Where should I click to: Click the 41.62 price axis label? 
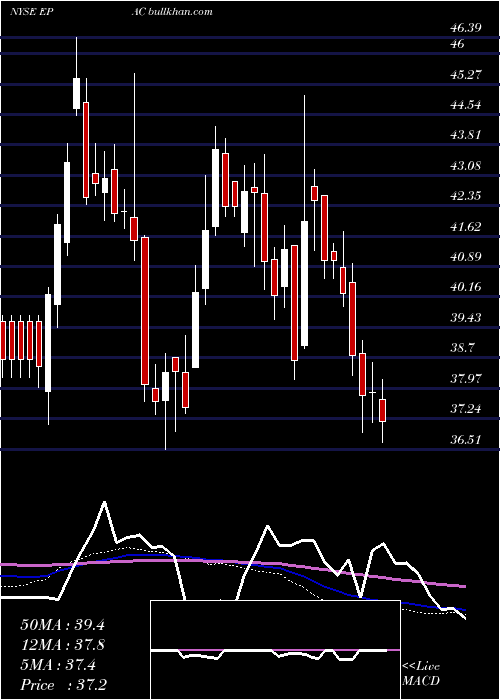[x=466, y=227]
